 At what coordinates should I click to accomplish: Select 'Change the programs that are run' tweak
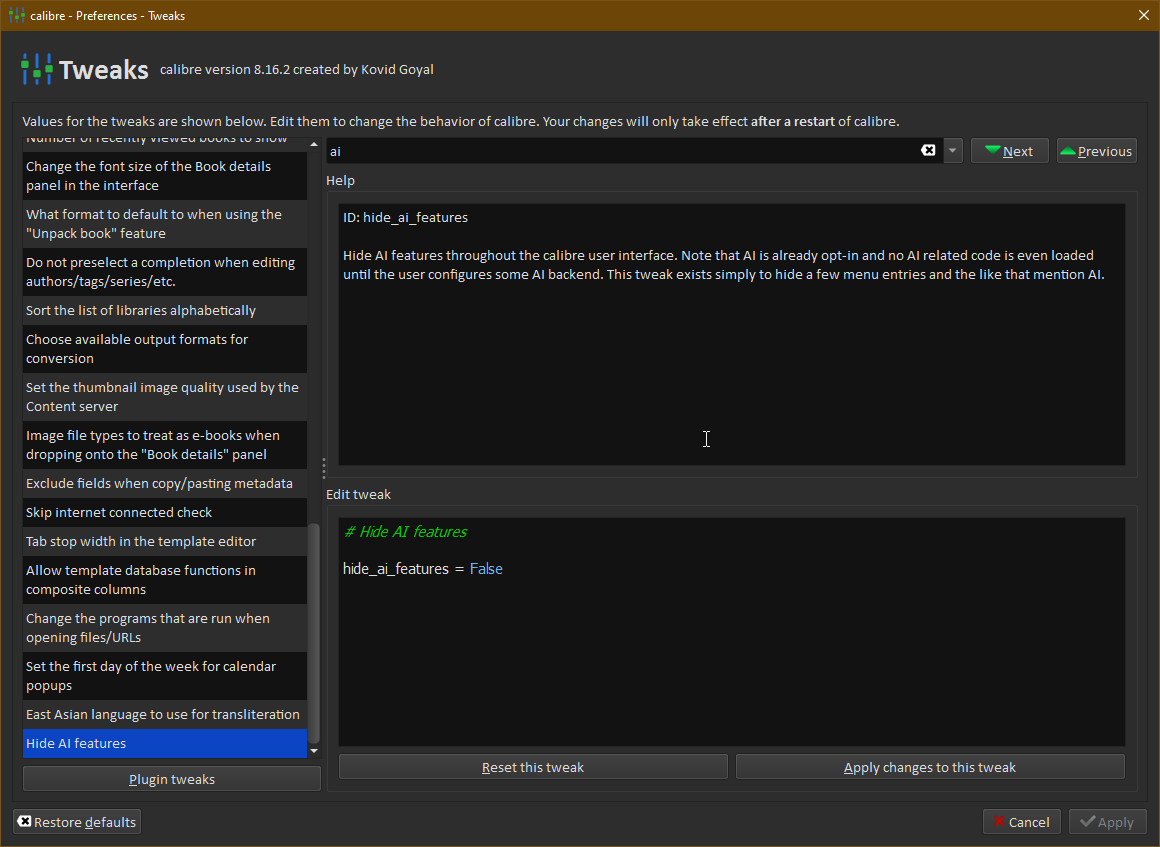point(164,628)
